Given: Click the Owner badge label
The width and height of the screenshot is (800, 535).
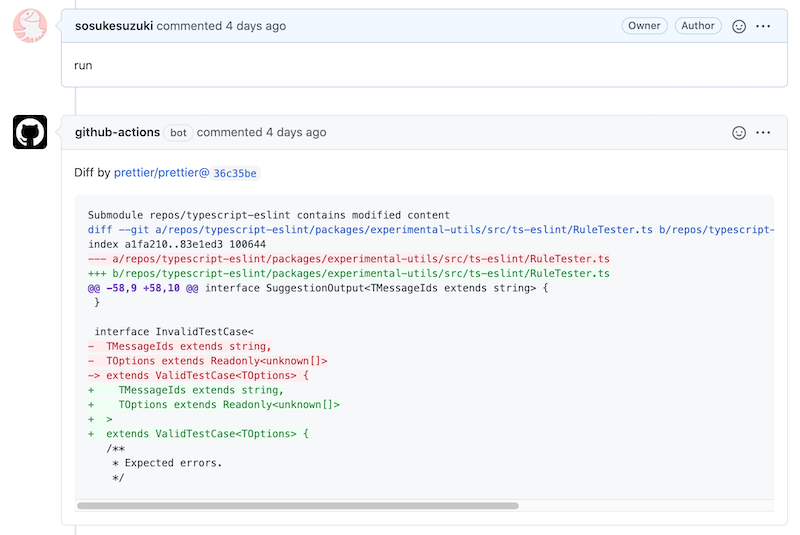Looking at the screenshot, I should click(x=644, y=26).
